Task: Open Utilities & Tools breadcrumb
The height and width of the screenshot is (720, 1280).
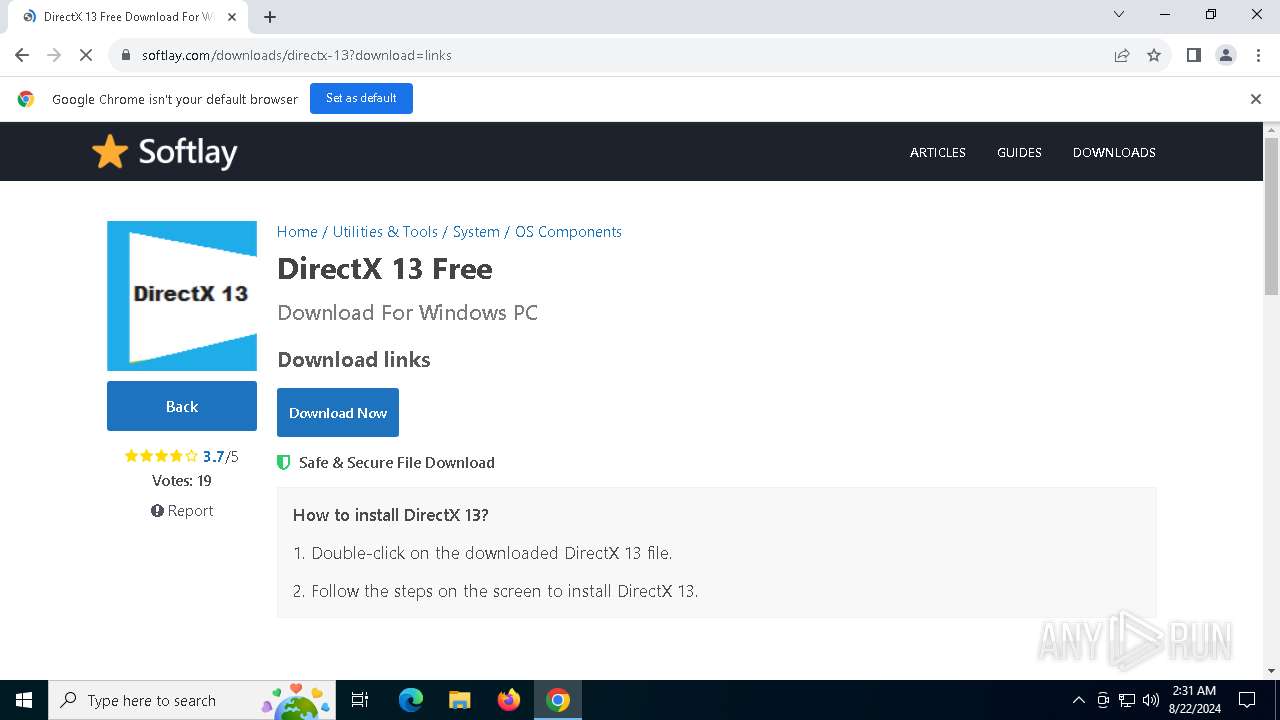Action: tap(385, 231)
